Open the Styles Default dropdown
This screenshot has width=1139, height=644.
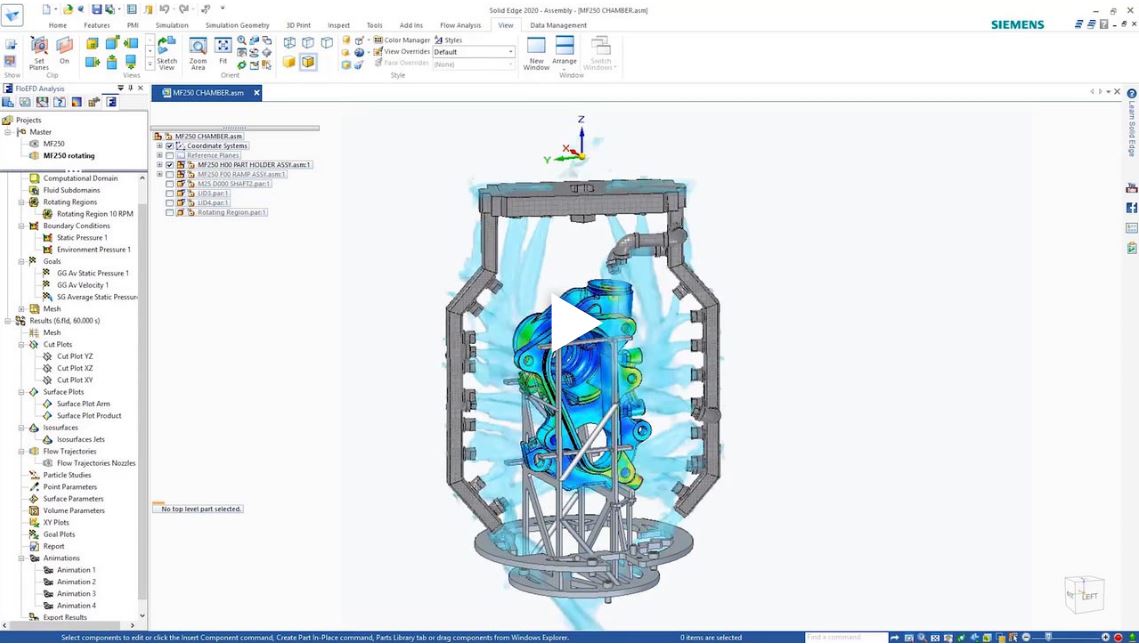pyautogui.click(x=474, y=52)
